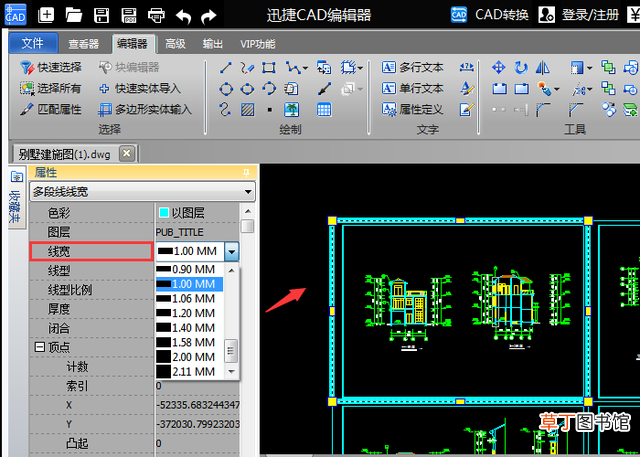Open the boundary selection tool dropdown
Viewport: 640px width, 457px height.
360,68
